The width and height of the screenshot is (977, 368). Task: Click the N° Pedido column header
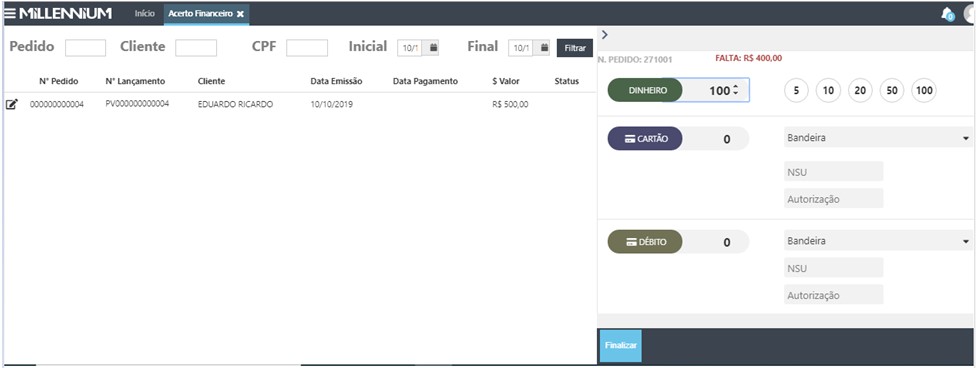click(x=59, y=81)
